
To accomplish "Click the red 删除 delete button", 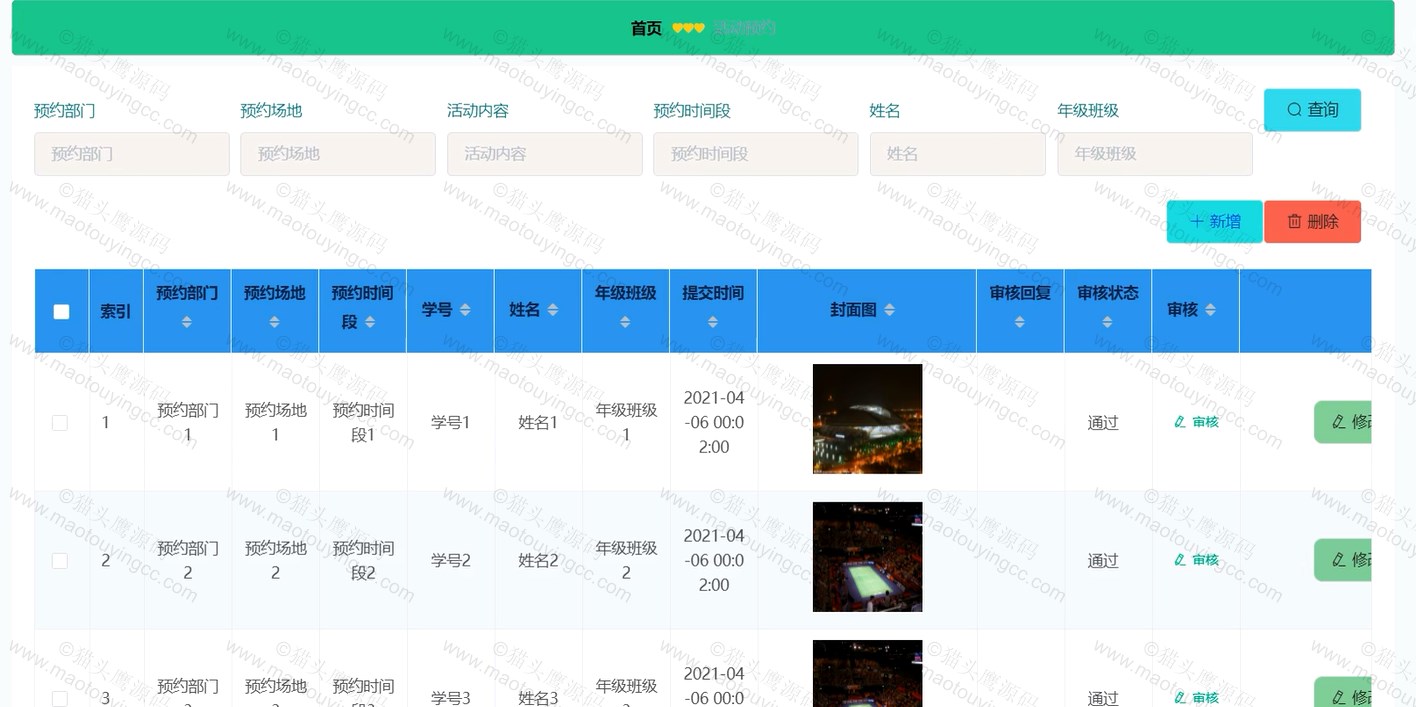I will coord(1312,222).
